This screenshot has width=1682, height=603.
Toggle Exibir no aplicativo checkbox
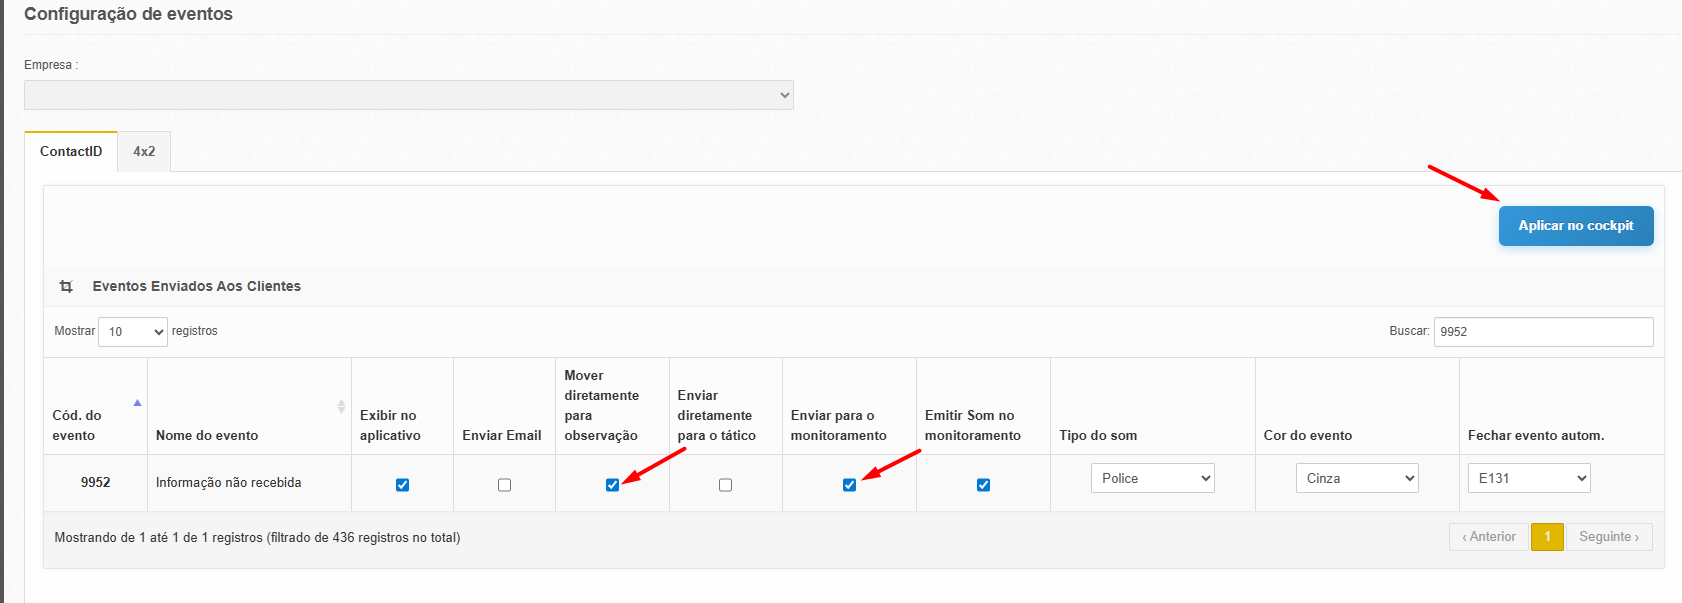tap(402, 485)
